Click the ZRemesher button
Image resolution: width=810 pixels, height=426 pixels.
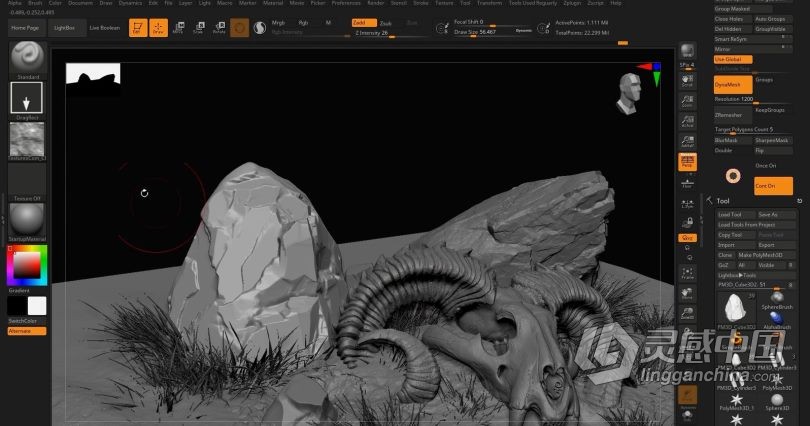pyautogui.click(x=733, y=115)
